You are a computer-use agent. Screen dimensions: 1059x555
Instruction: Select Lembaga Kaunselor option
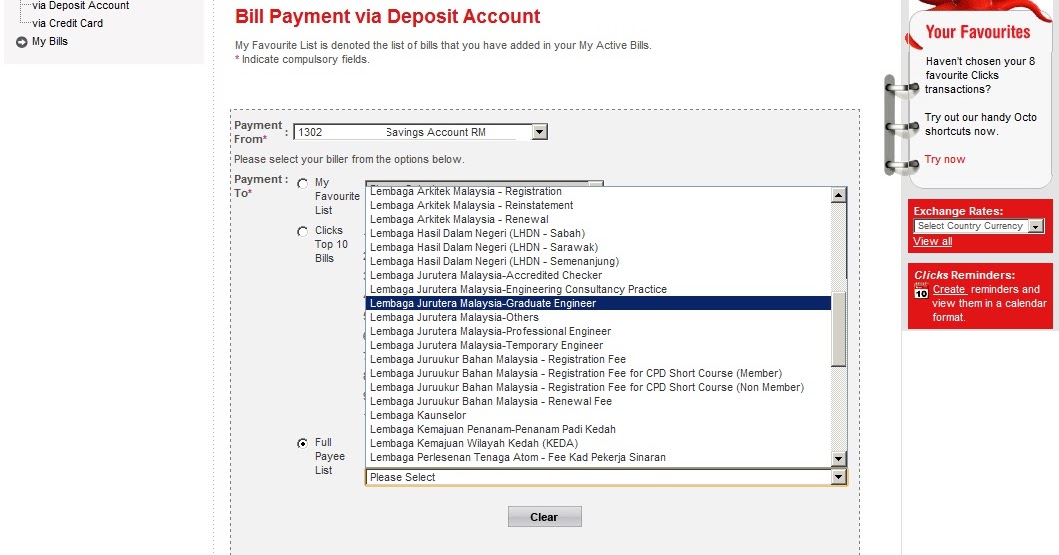[x=598, y=415]
